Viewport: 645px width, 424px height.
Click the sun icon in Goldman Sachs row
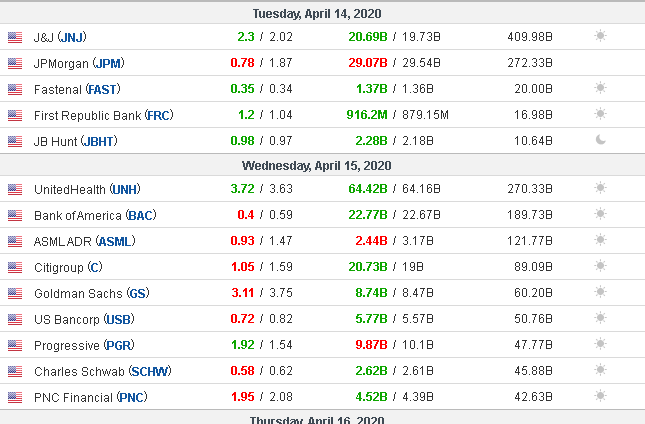click(600, 293)
